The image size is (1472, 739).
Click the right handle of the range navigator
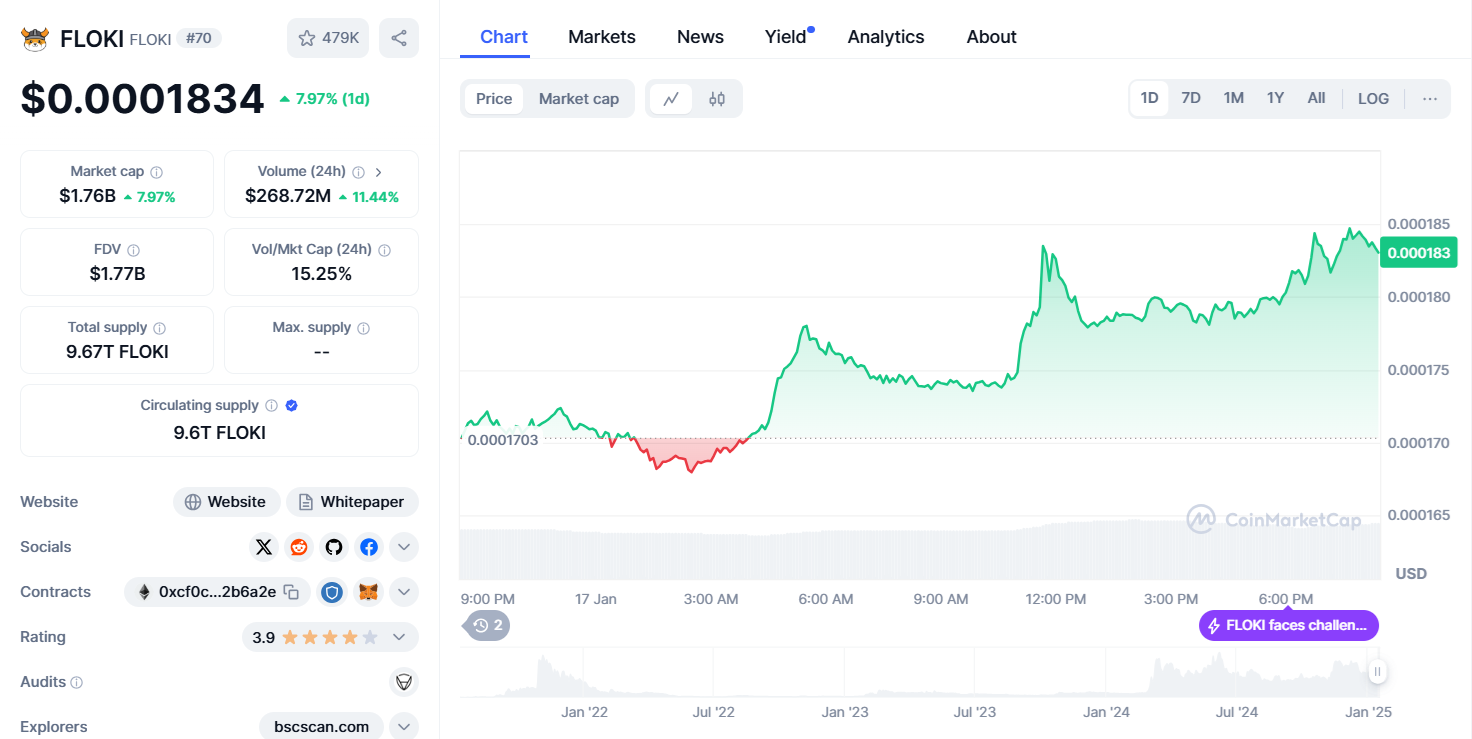click(1377, 672)
